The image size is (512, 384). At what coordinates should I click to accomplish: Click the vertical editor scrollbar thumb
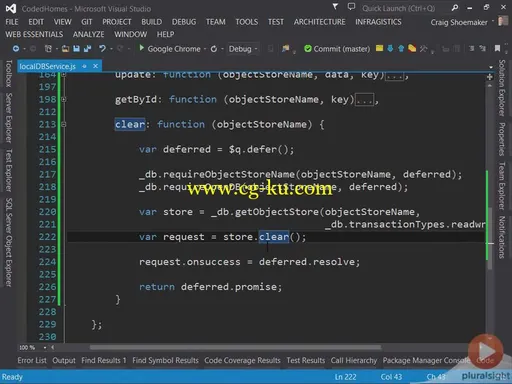pyautogui.click(x=490, y=238)
